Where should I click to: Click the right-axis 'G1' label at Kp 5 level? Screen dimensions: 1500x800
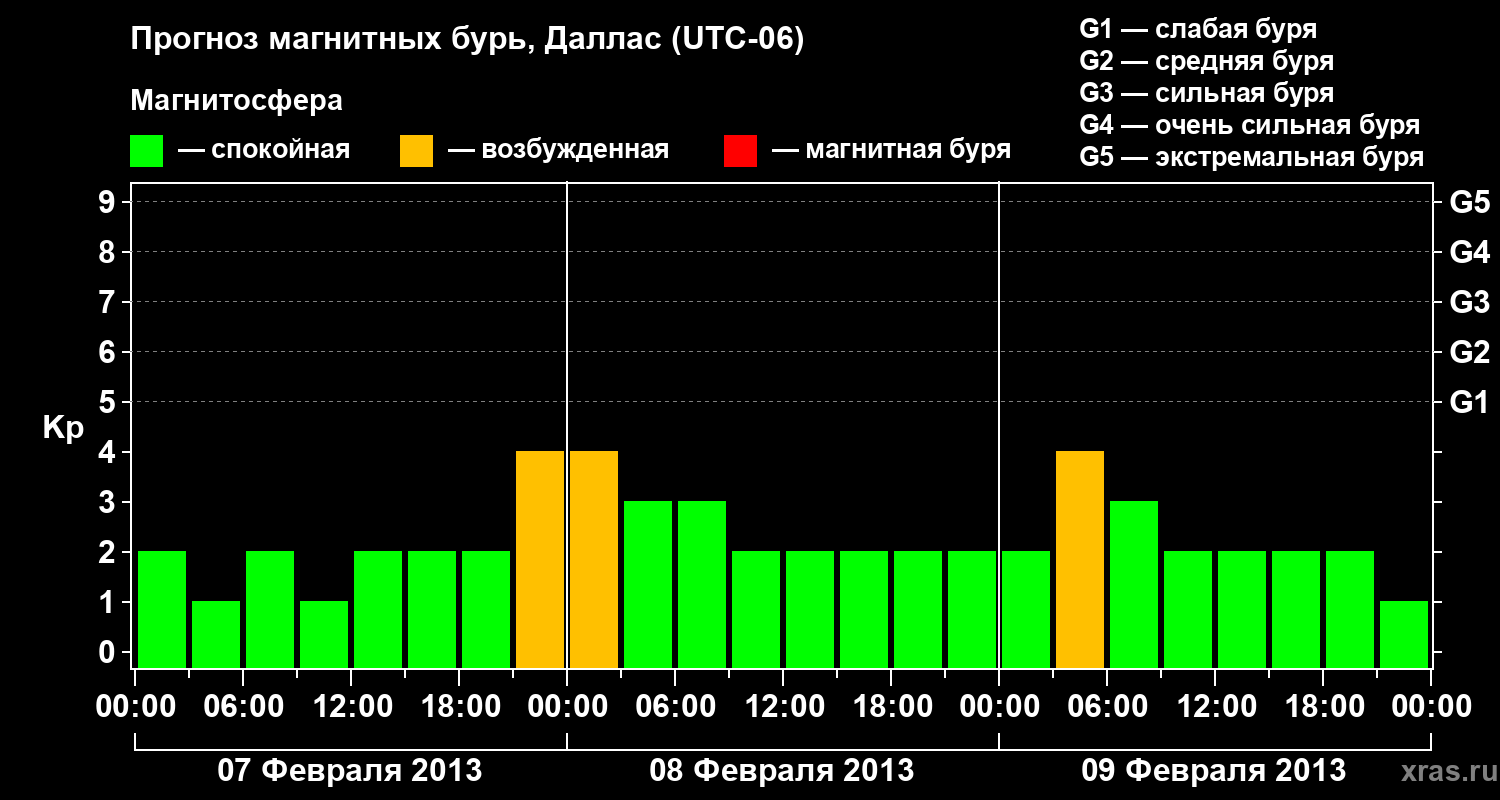click(1469, 402)
